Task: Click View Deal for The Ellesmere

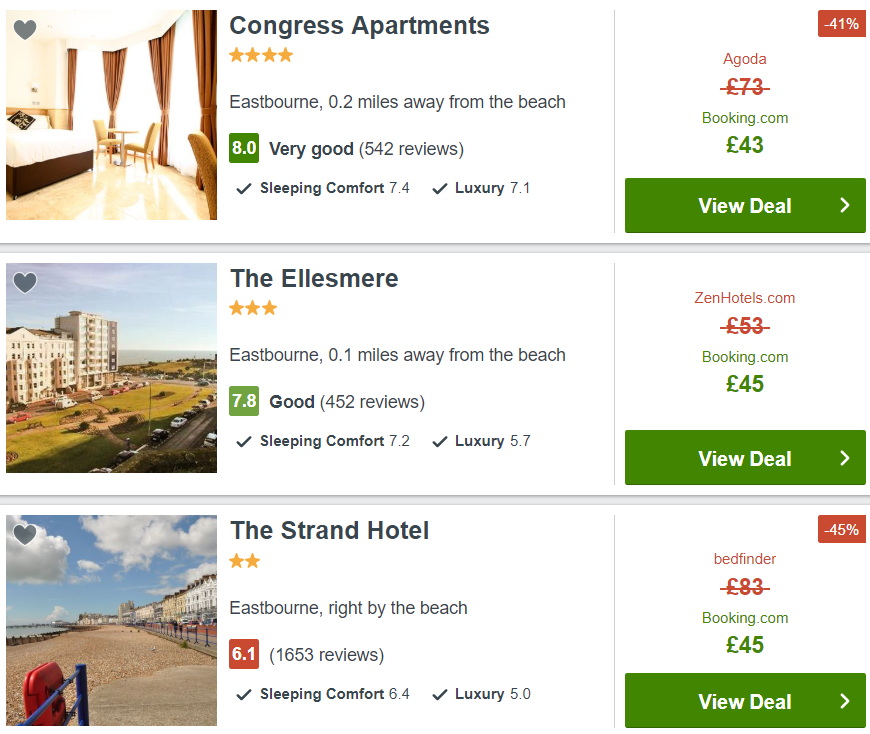Action: (745, 458)
